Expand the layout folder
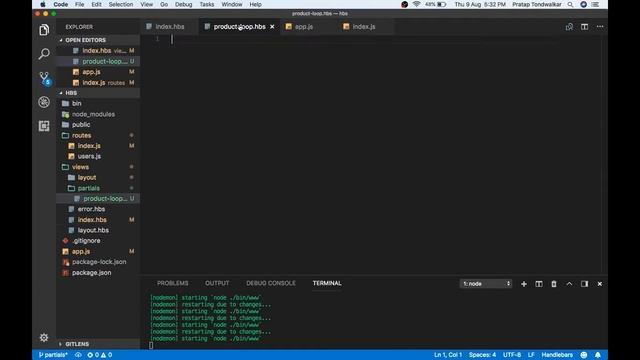This screenshot has width=640, height=360. point(98,178)
